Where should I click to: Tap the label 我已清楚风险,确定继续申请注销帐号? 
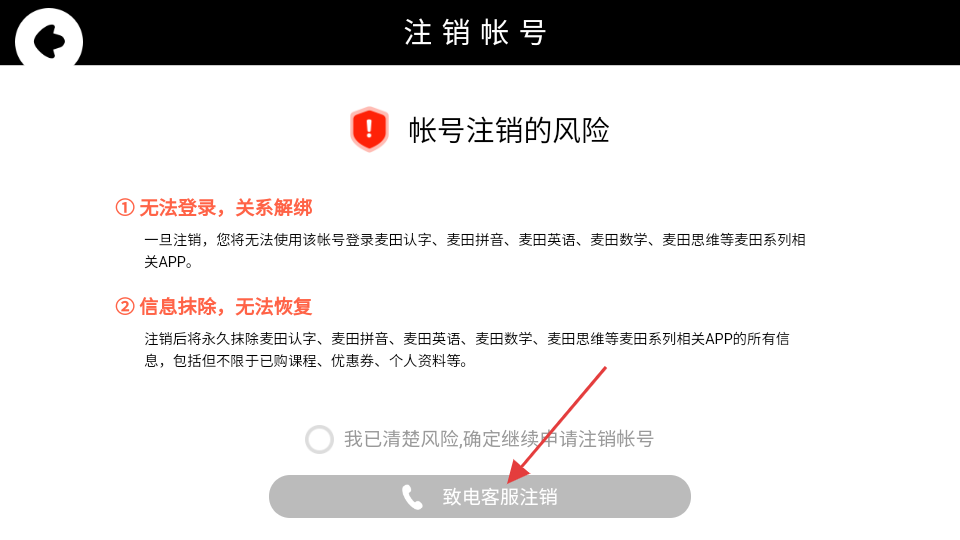[x=498, y=439]
